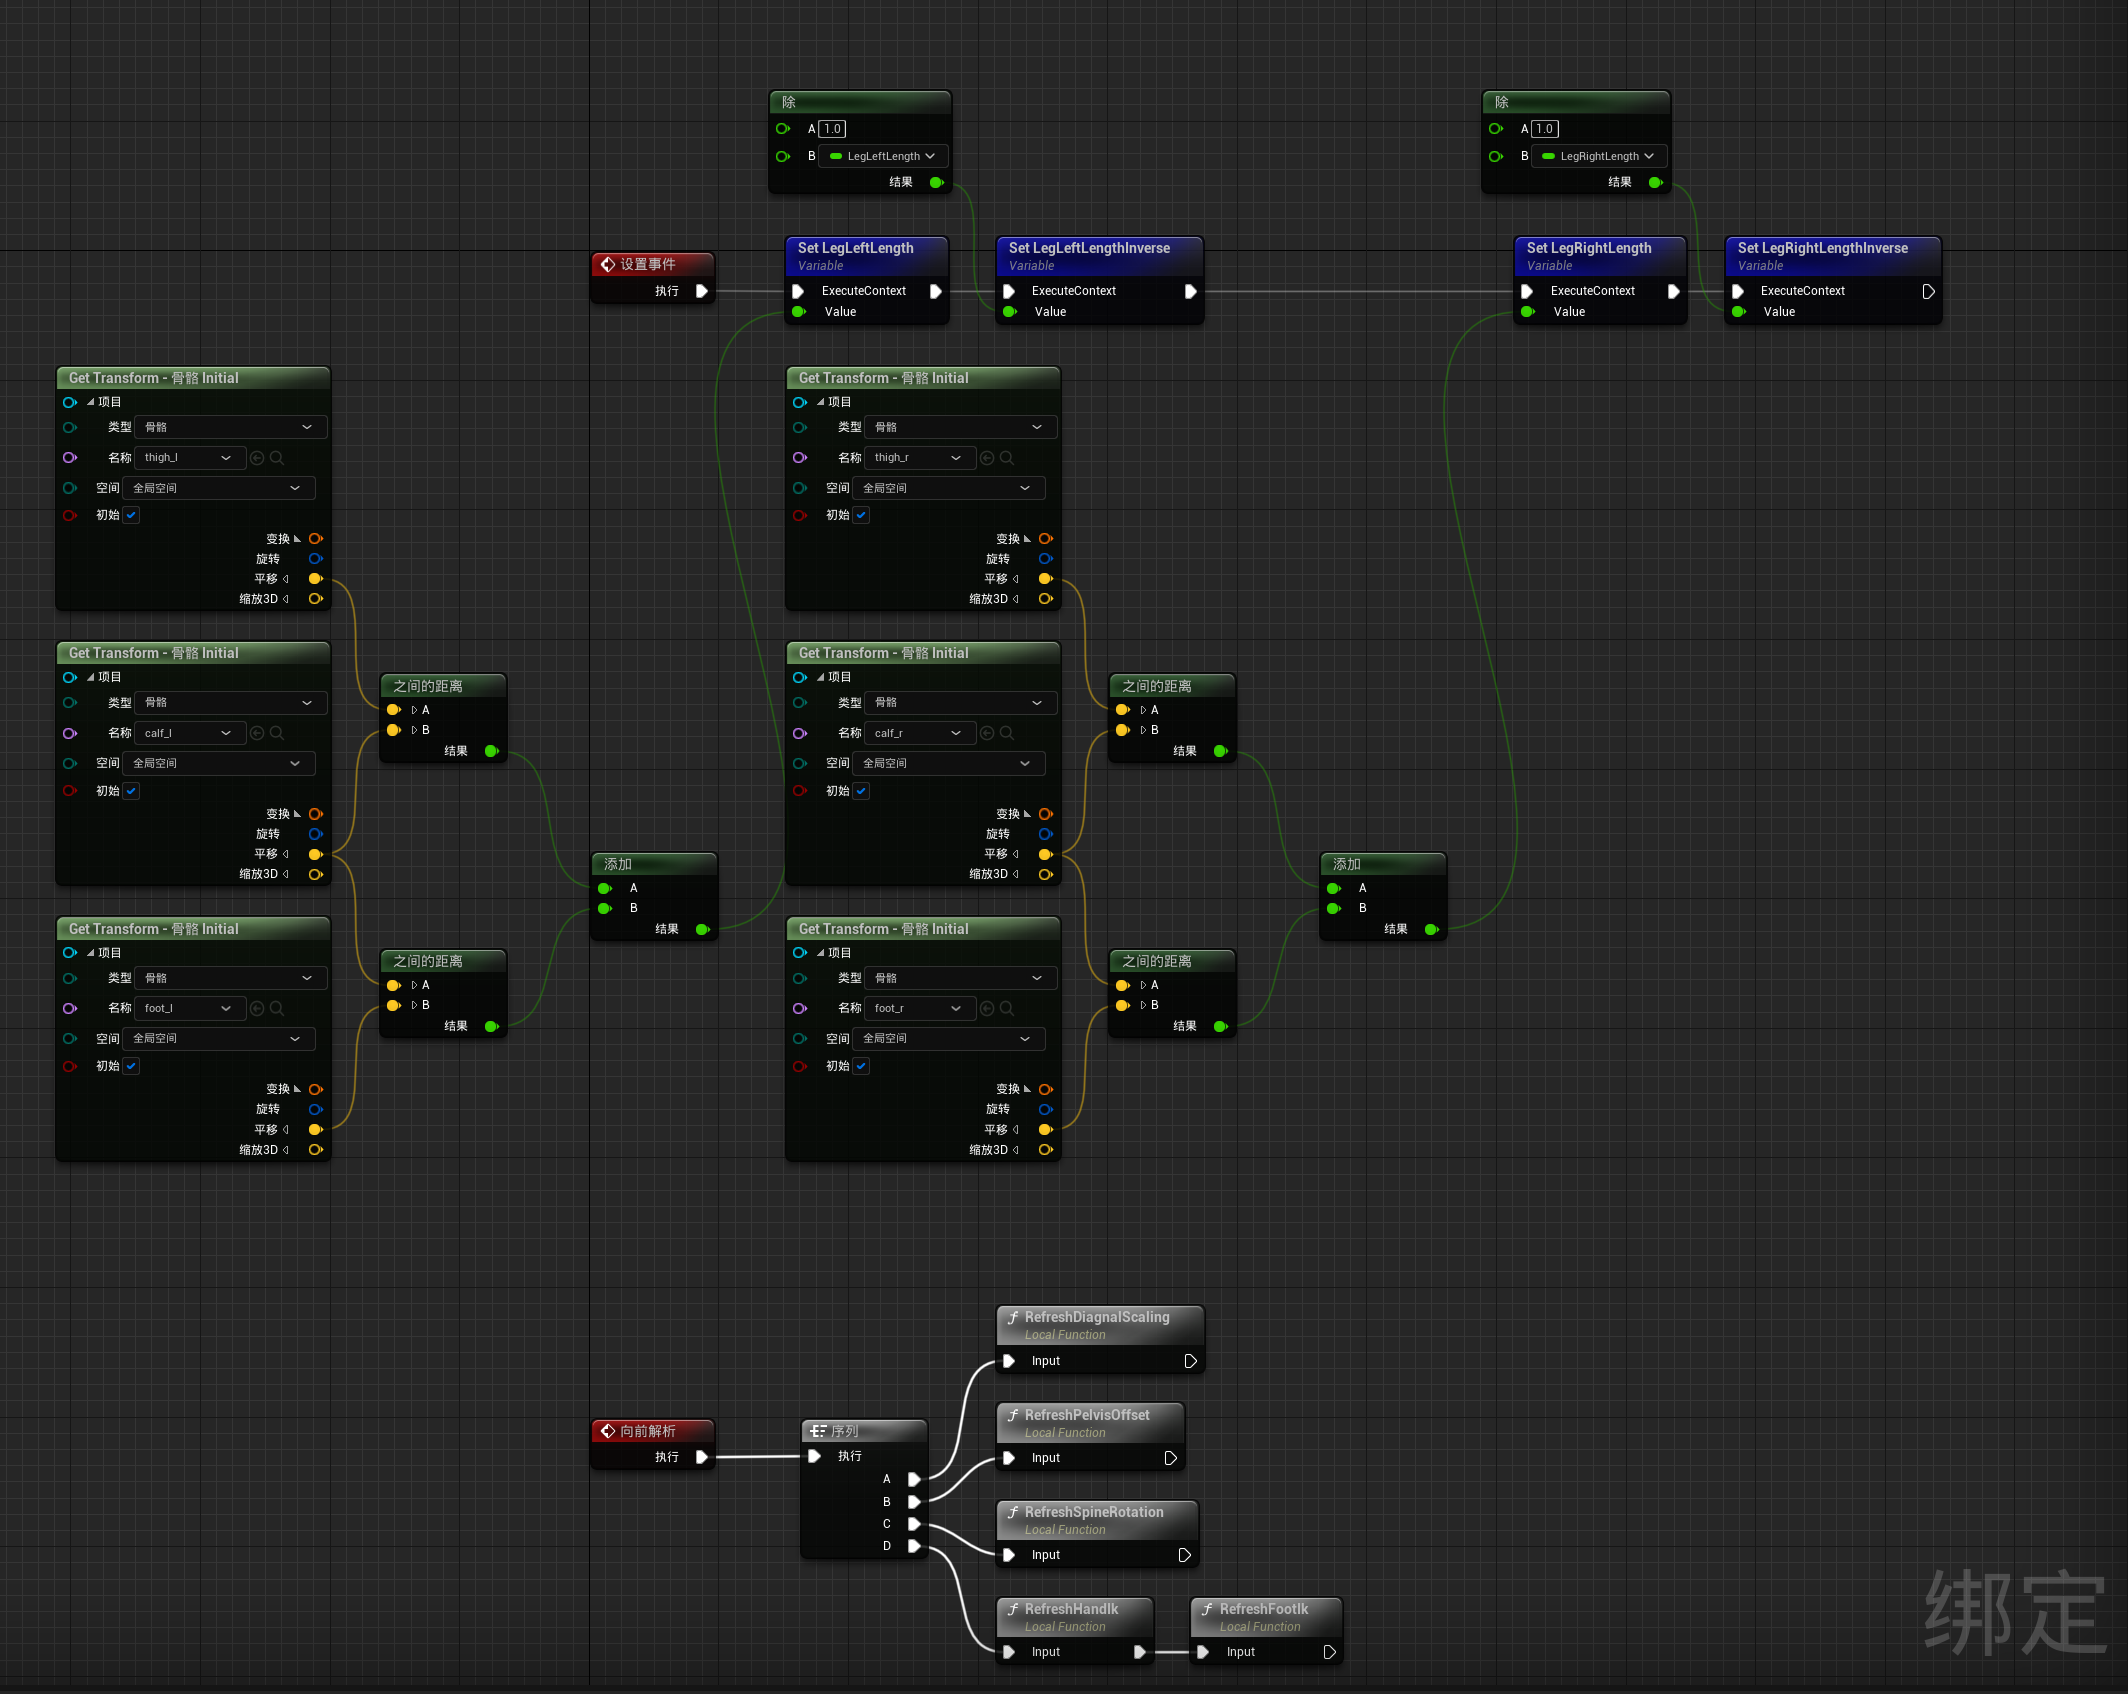
Task: Click the A input pin on the left 添加 node
Action: (x=604, y=888)
